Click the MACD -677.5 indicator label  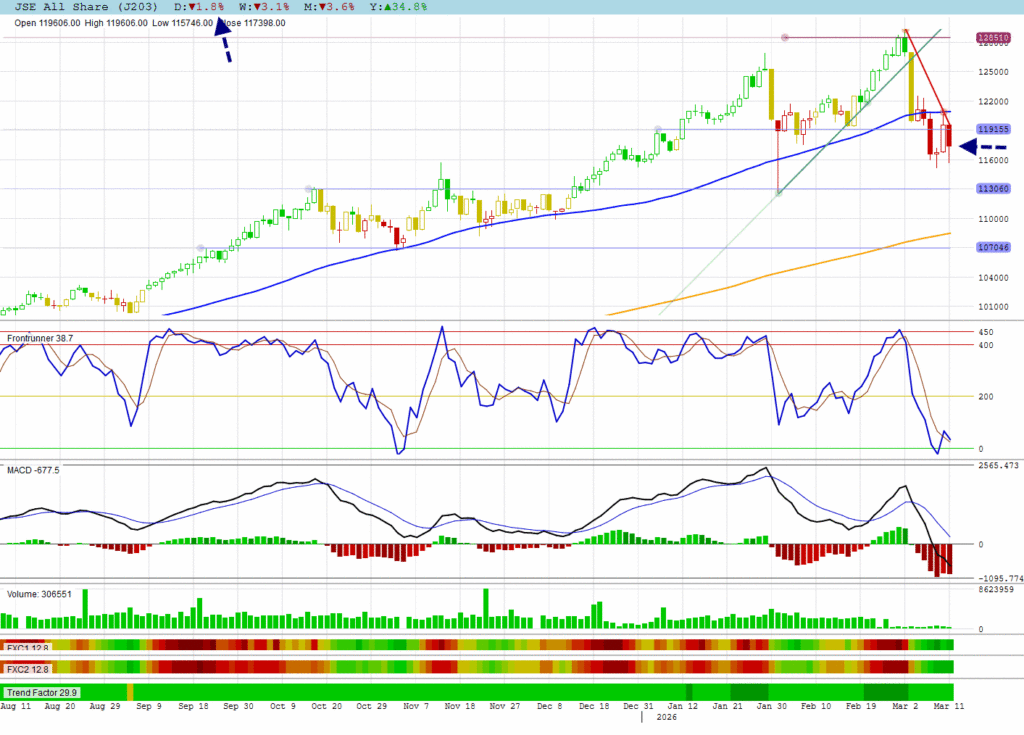click(x=30, y=468)
